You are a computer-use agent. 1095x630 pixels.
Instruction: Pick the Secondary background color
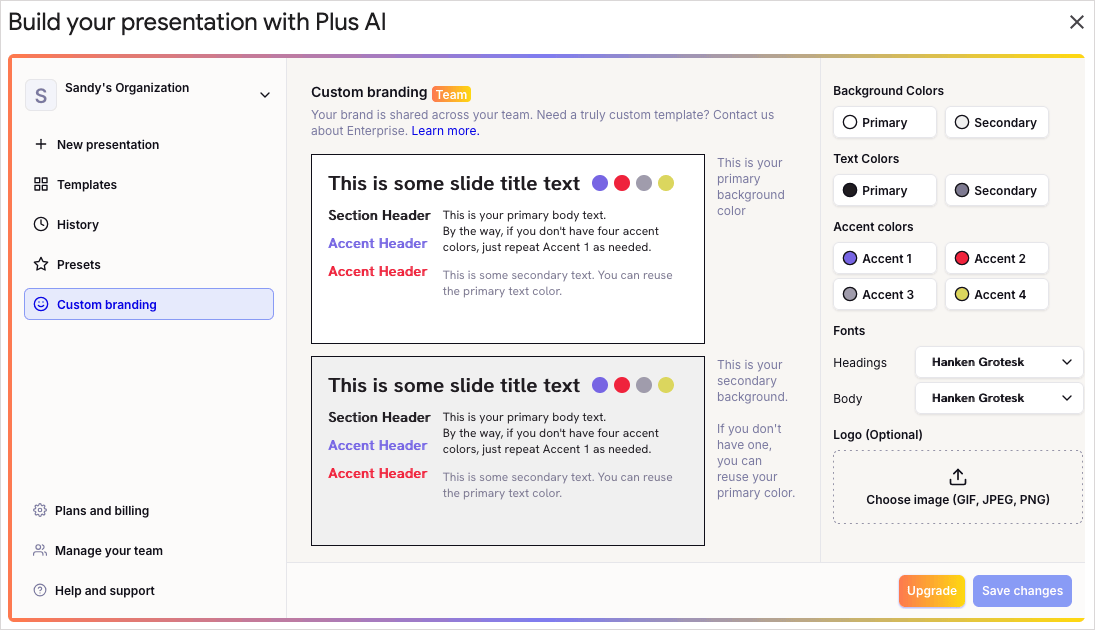997,122
